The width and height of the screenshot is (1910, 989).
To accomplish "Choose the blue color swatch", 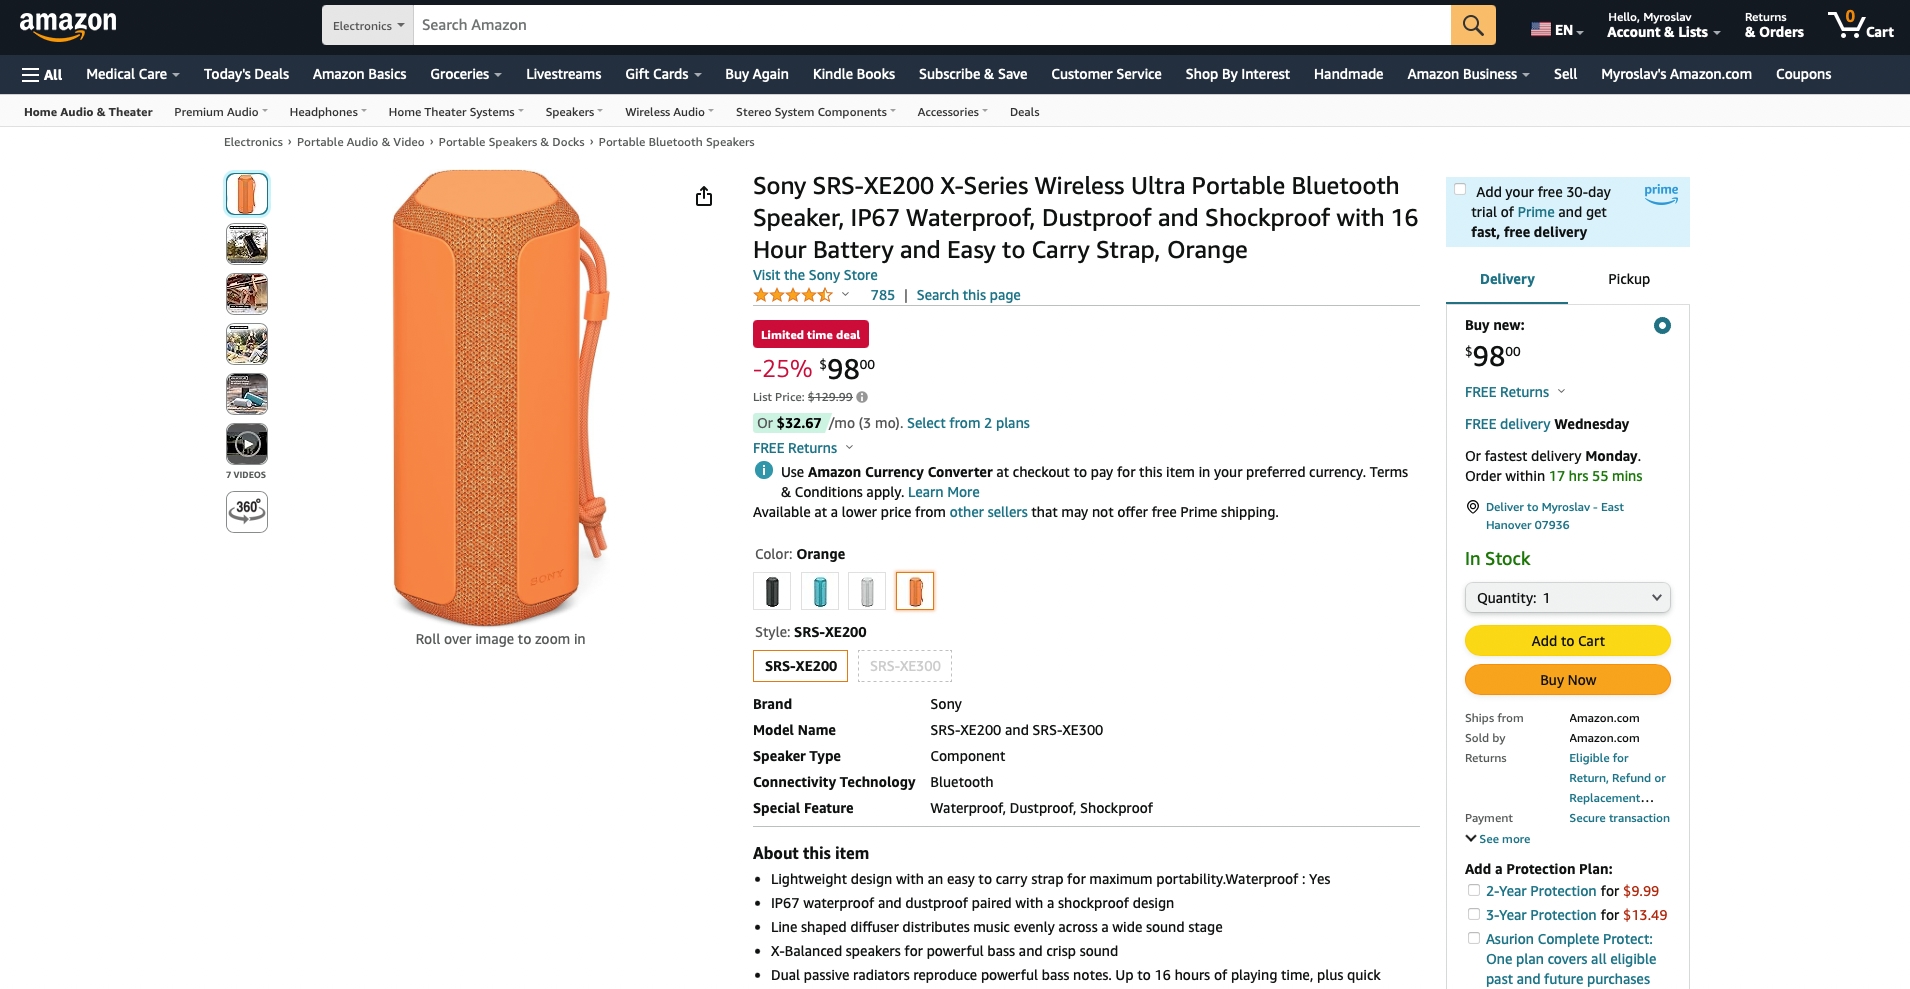I will pos(820,591).
